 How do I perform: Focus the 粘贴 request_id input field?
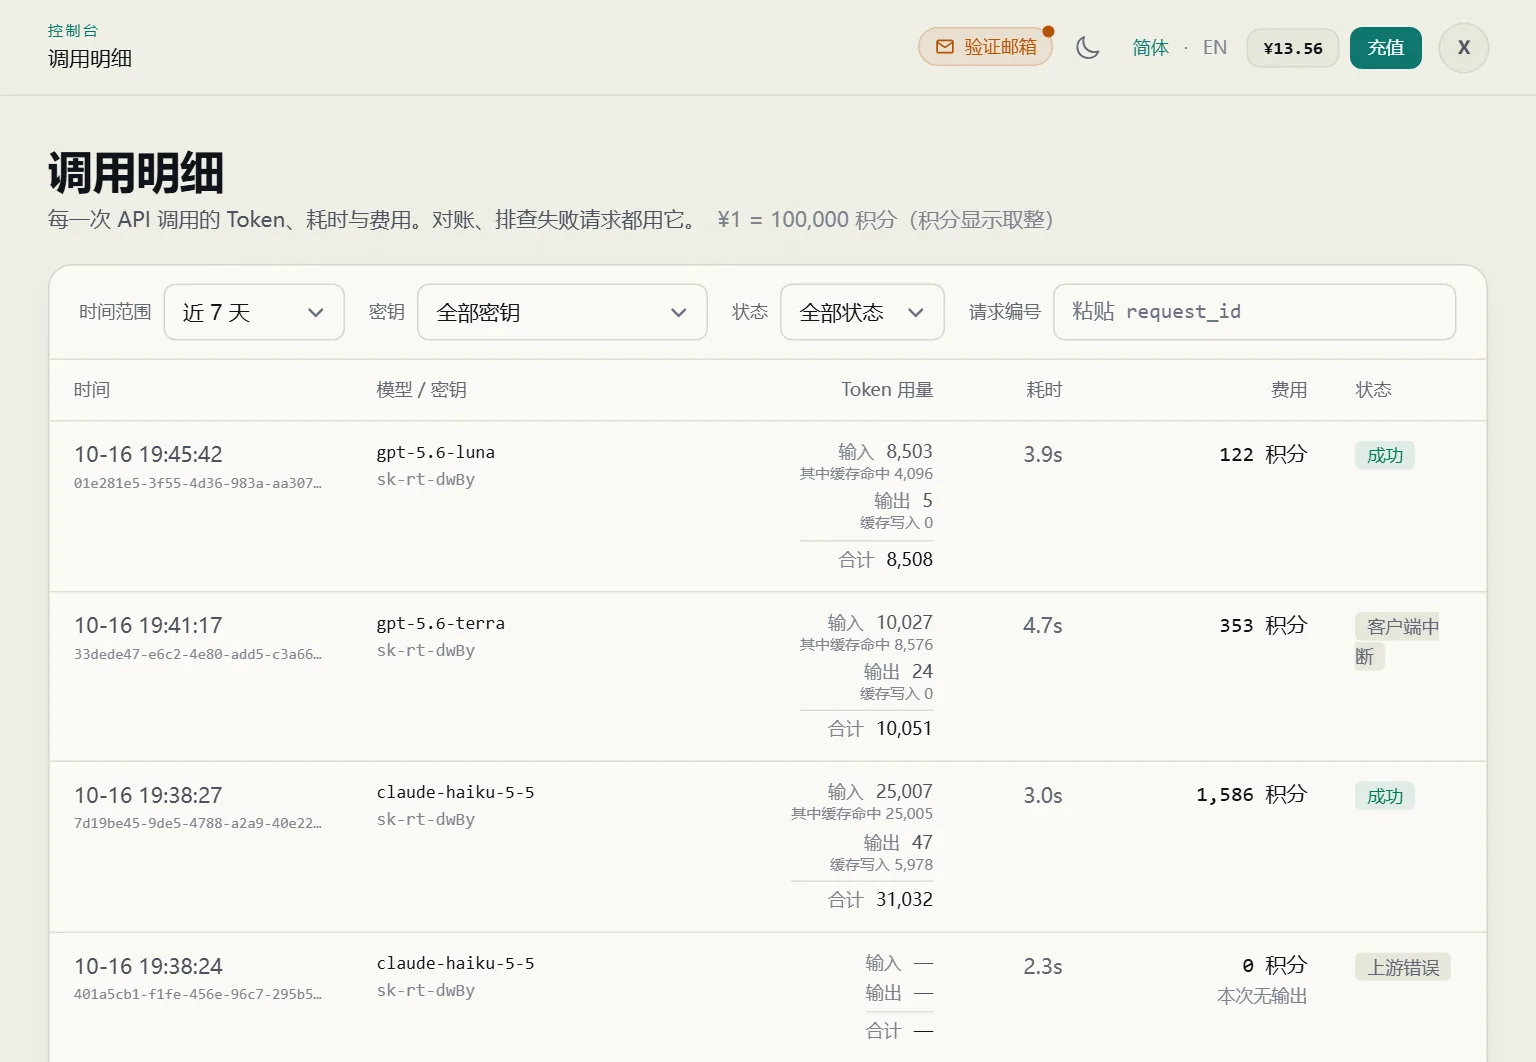coord(1254,312)
